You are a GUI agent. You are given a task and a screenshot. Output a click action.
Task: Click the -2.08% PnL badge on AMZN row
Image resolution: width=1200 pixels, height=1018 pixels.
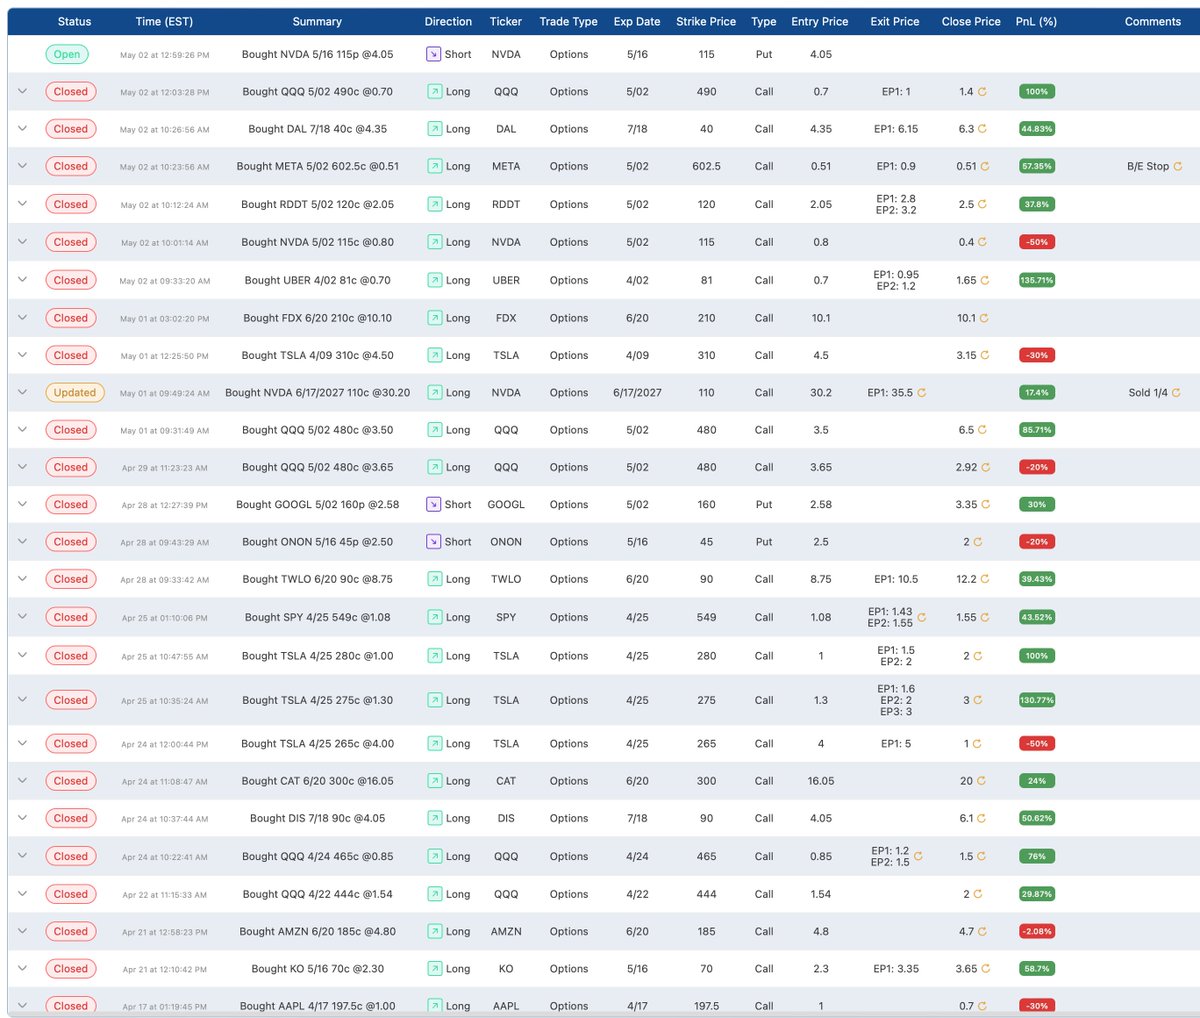(1037, 931)
